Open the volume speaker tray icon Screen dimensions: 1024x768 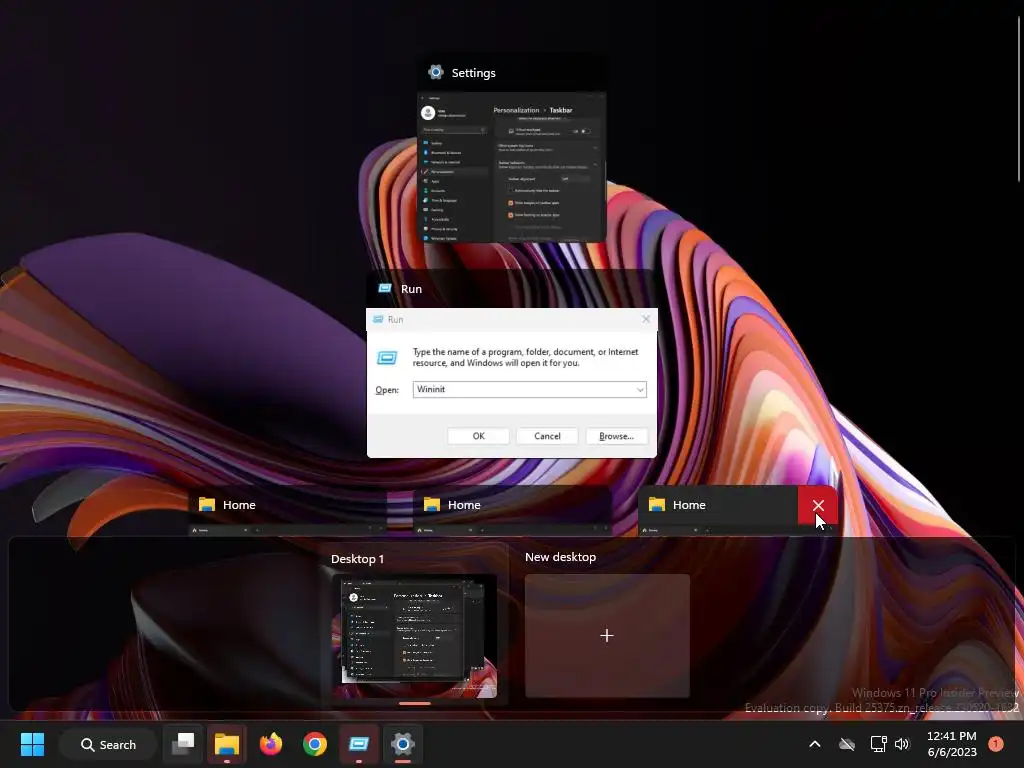[x=902, y=744]
